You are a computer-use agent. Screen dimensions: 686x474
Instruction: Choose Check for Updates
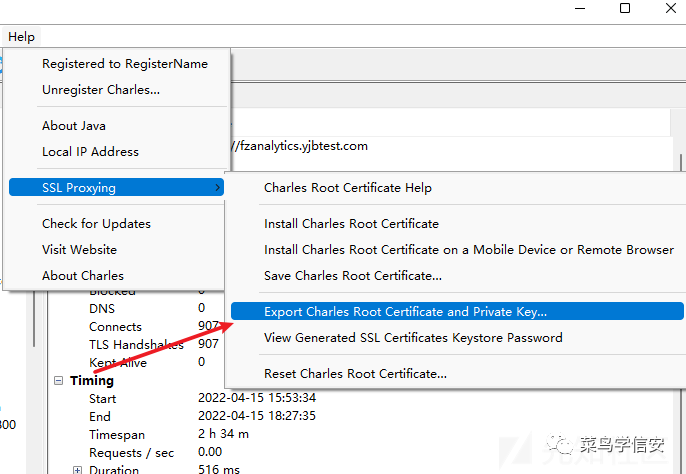[96, 224]
